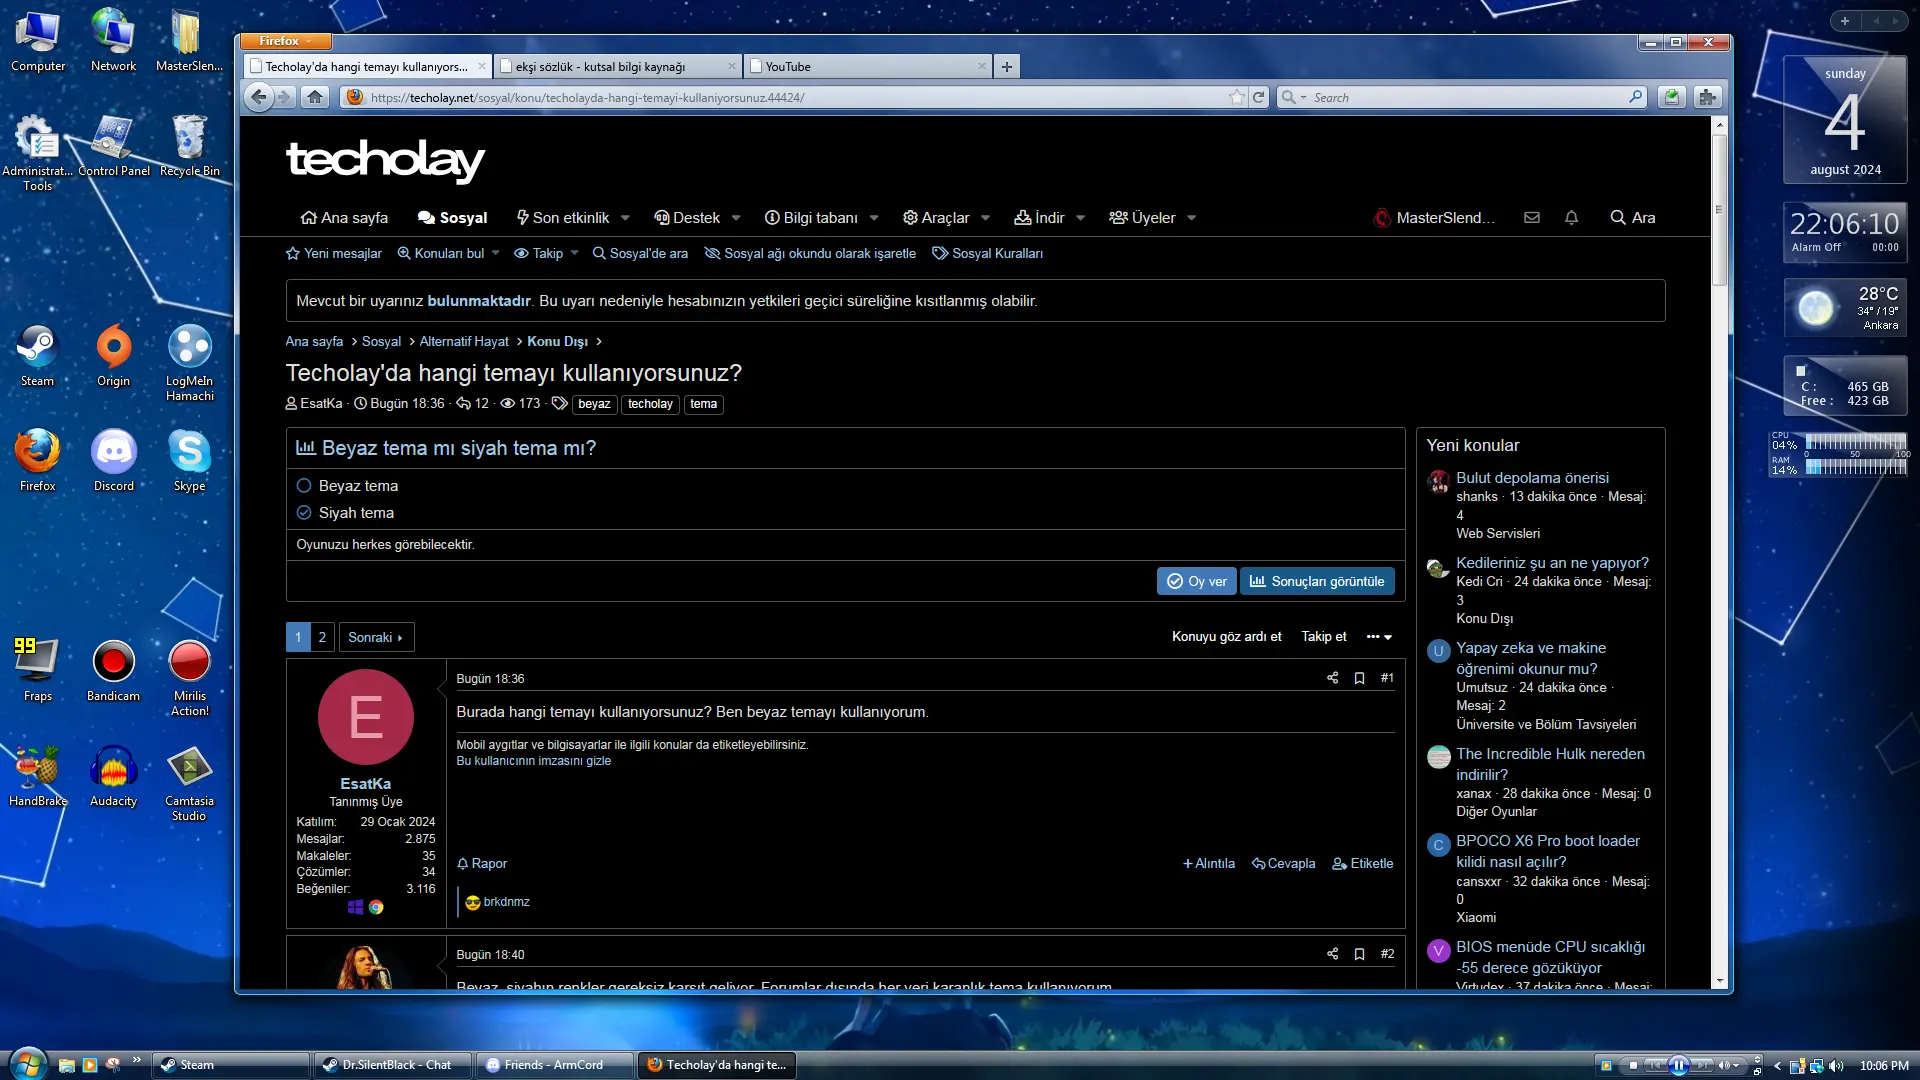Open Firefox downloads toolbar icon
The image size is (1920, 1080).
point(1671,97)
